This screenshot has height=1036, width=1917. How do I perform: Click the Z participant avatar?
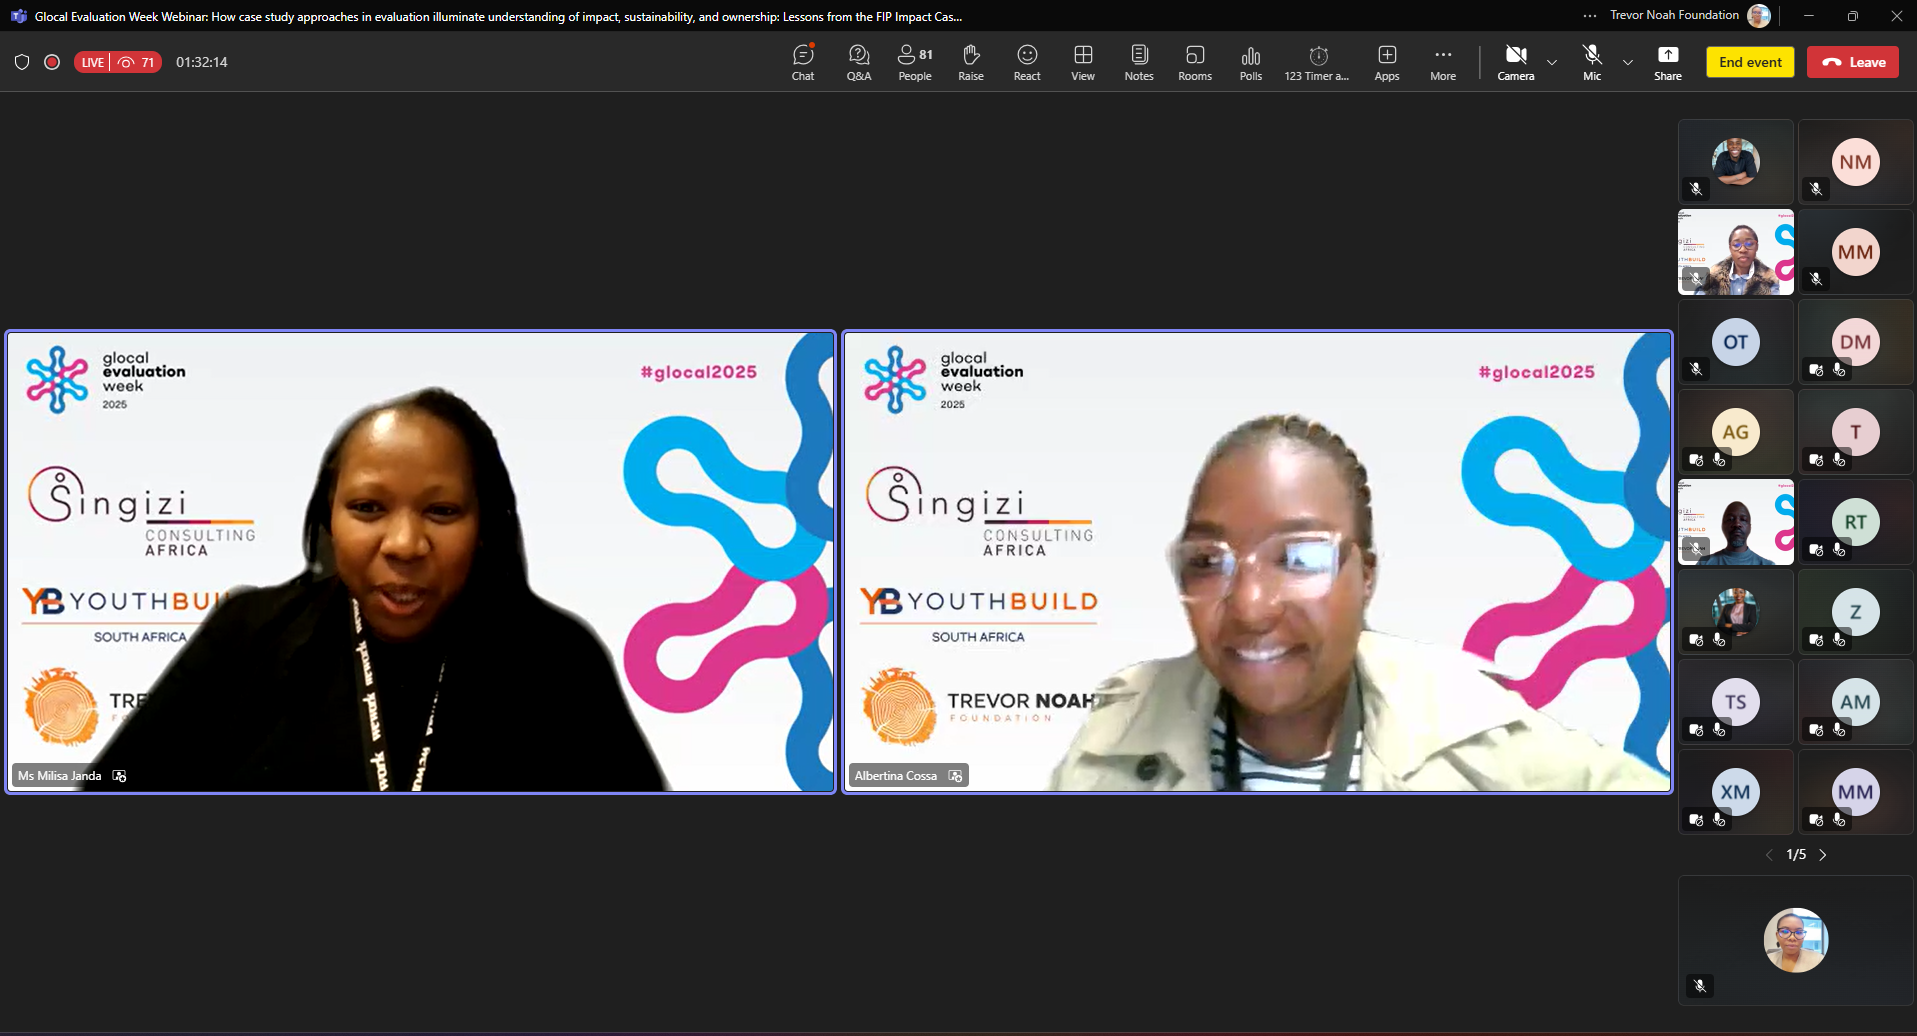pos(1856,612)
